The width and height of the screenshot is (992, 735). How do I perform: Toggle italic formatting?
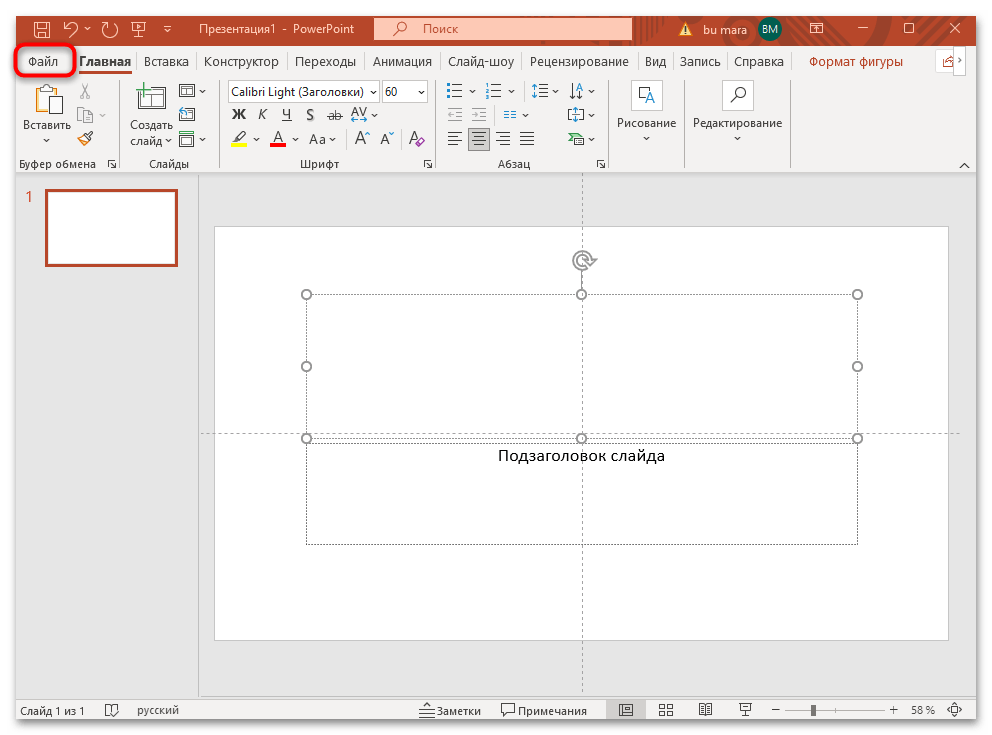pyautogui.click(x=261, y=114)
